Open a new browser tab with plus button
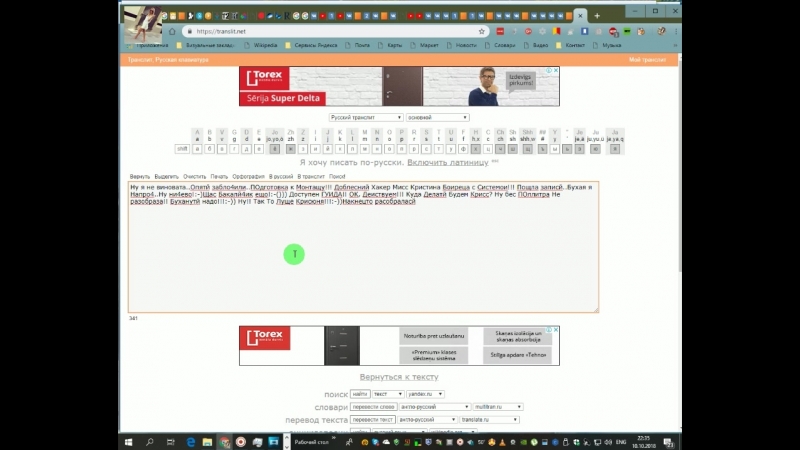The image size is (800, 450). 597,16
